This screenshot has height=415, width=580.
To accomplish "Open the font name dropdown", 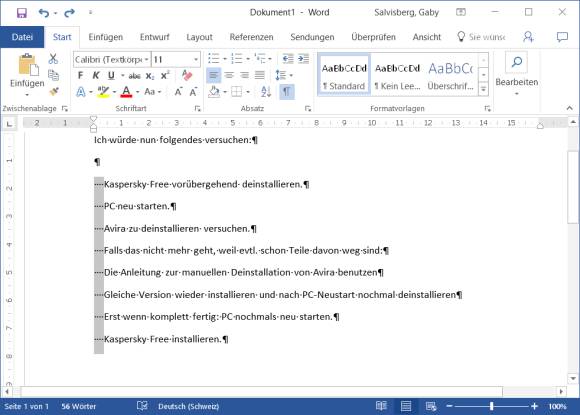I will 112,60.
